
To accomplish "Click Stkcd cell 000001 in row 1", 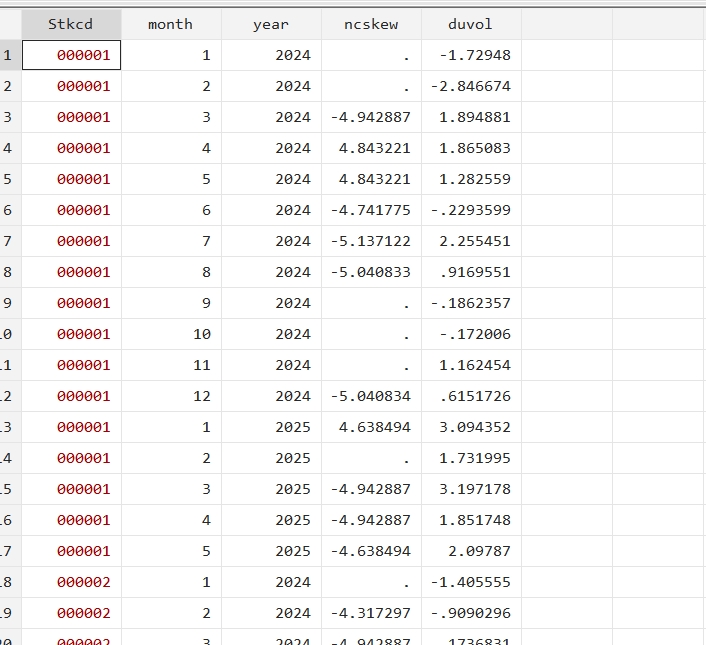I will coord(71,55).
